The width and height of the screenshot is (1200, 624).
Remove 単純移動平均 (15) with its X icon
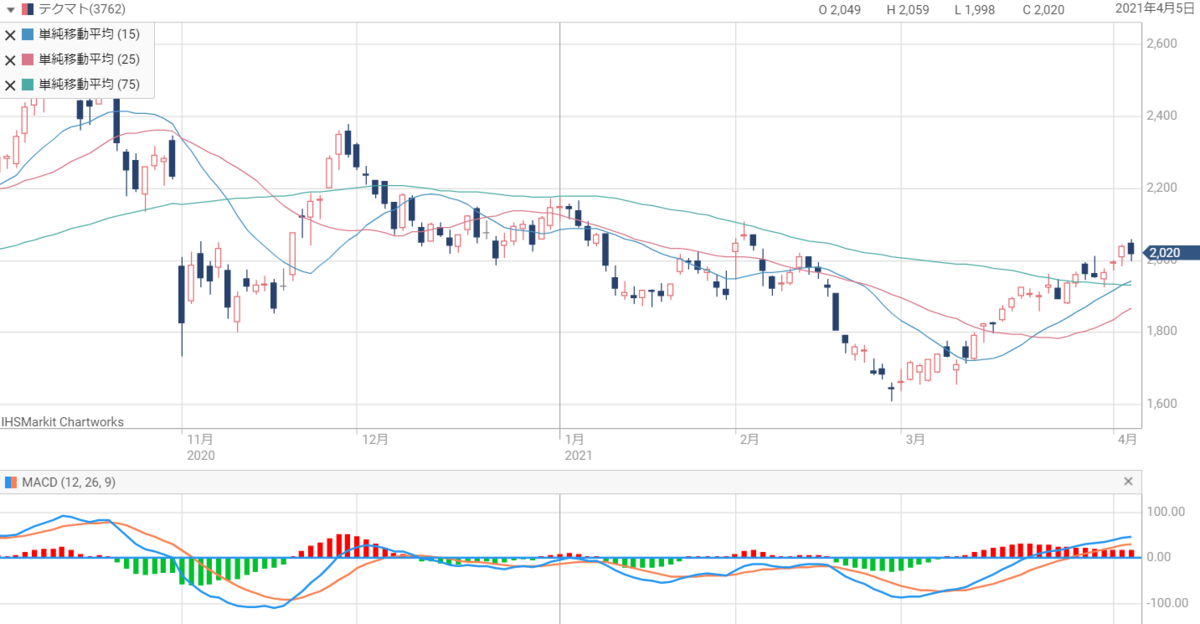point(10,35)
